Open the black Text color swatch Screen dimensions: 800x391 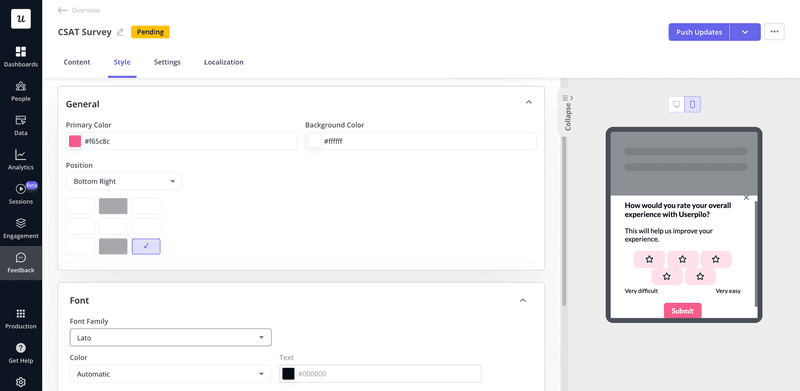[288, 374]
